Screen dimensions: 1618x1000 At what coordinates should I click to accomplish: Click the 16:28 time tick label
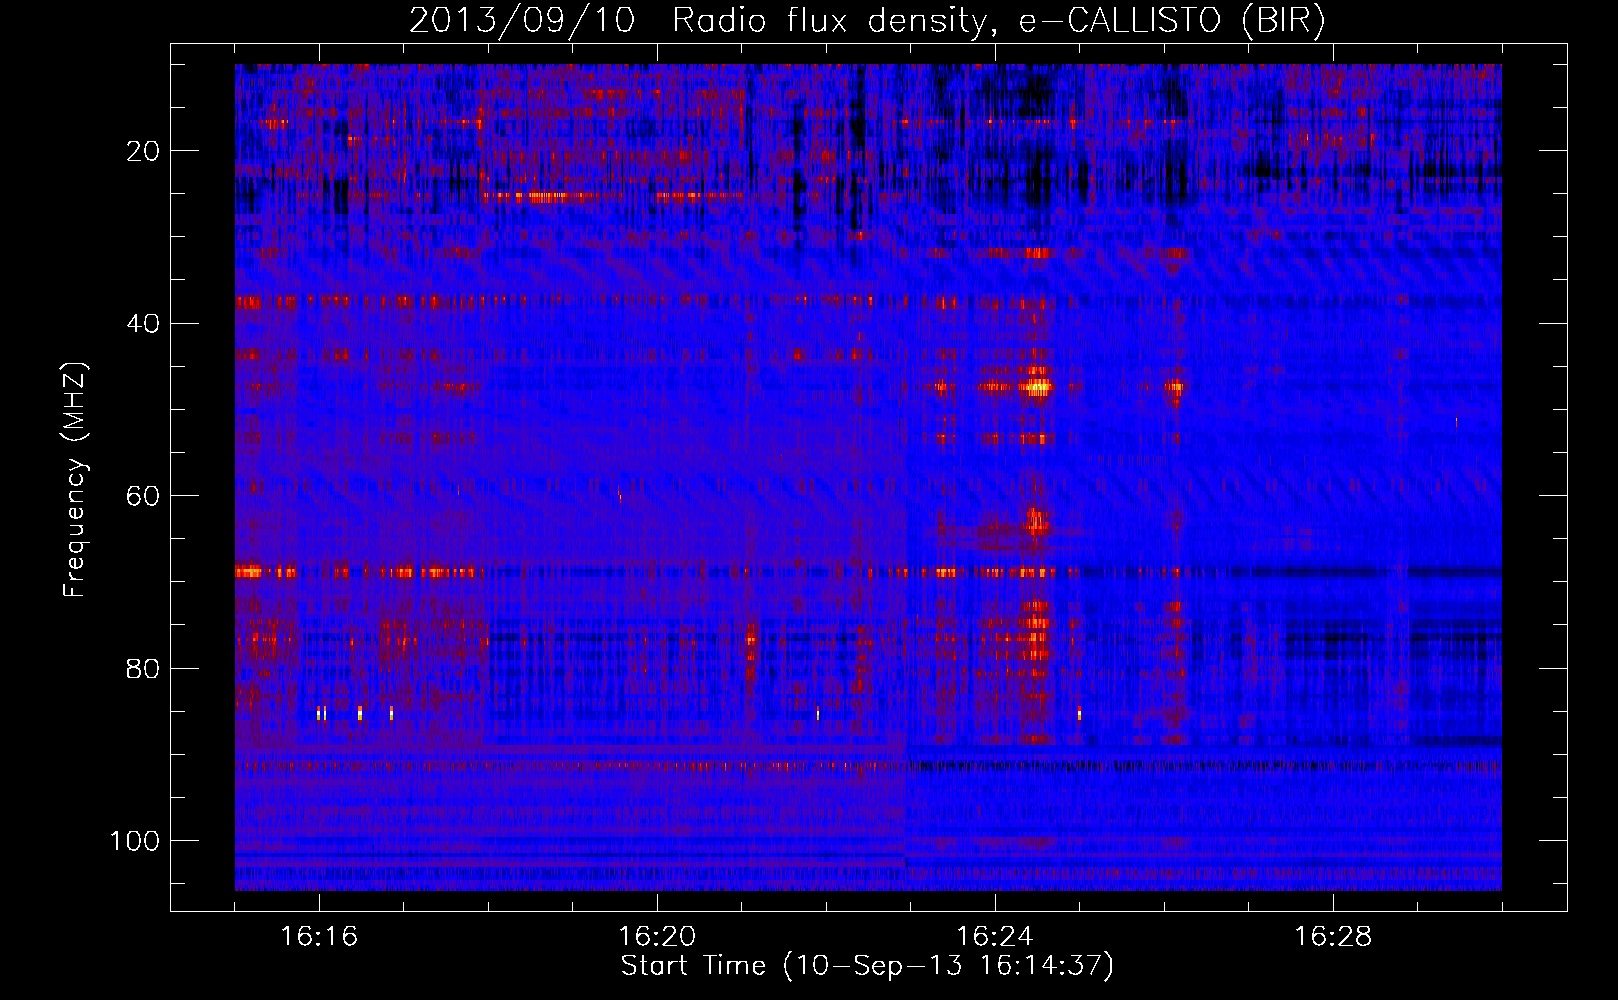click(1333, 936)
